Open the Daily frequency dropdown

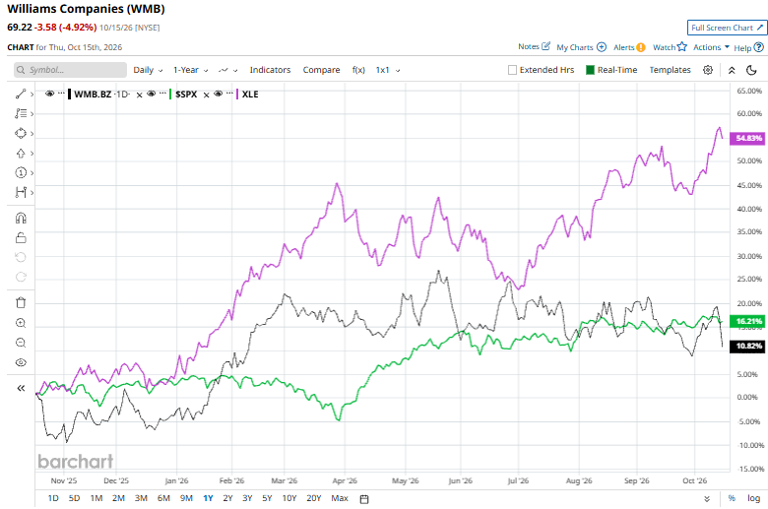tap(148, 70)
